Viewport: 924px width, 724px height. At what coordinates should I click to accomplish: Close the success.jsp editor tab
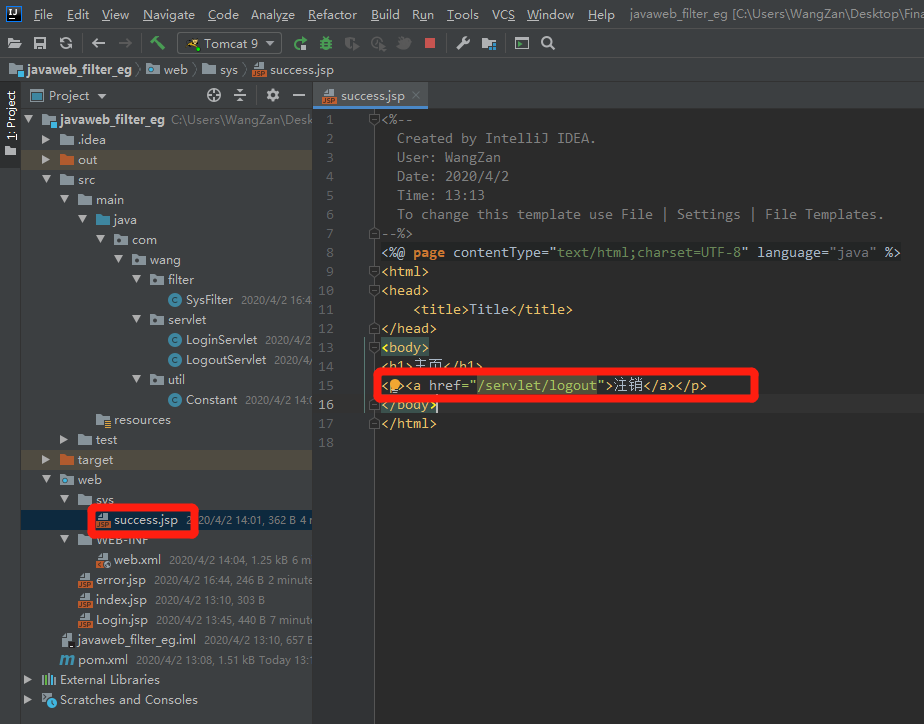tap(416, 95)
